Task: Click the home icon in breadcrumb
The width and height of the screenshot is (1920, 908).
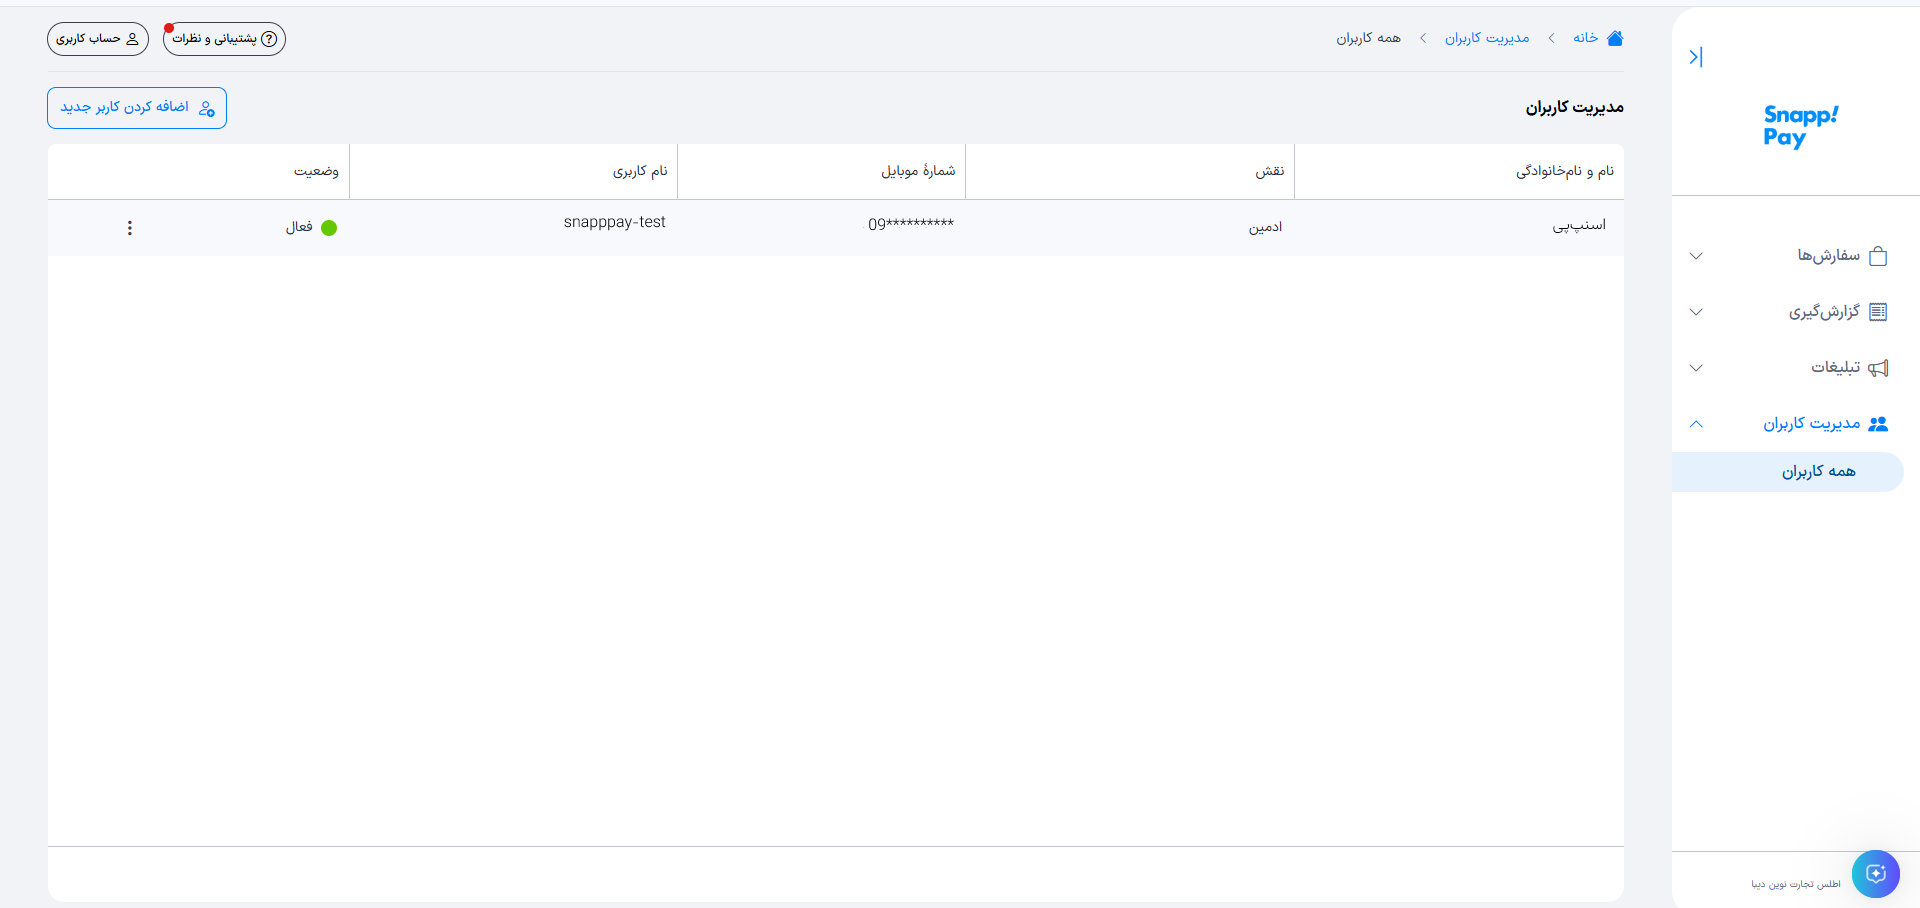Action: pyautogui.click(x=1615, y=38)
